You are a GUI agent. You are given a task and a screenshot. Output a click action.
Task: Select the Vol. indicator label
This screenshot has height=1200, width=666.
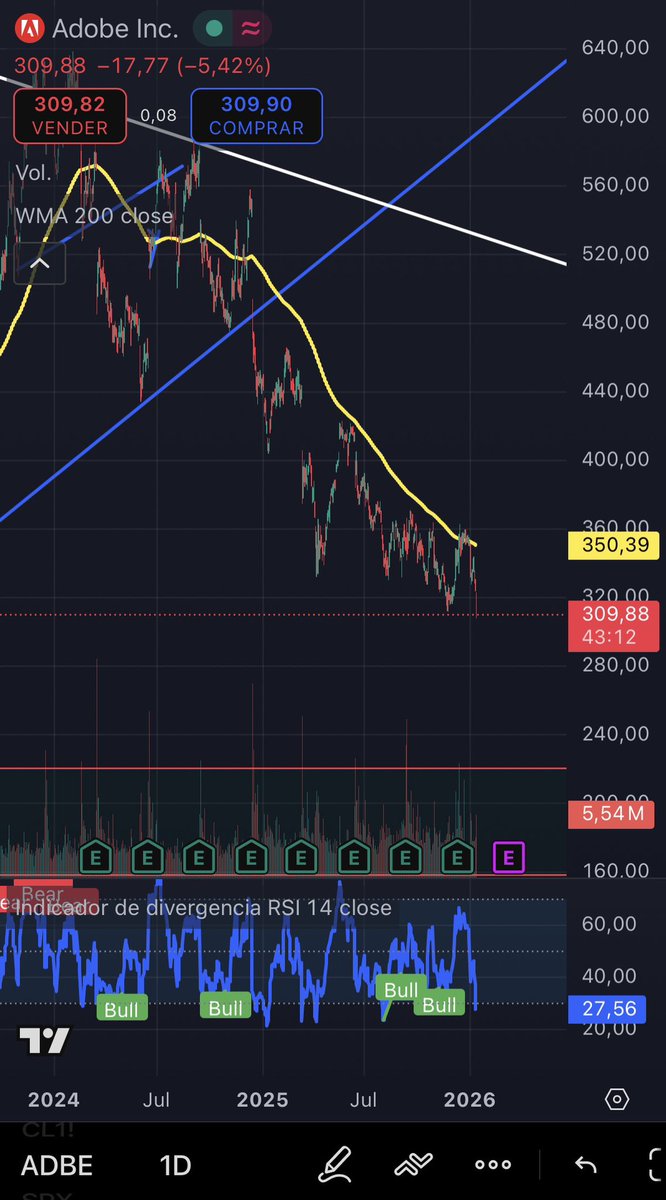point(34,173)
